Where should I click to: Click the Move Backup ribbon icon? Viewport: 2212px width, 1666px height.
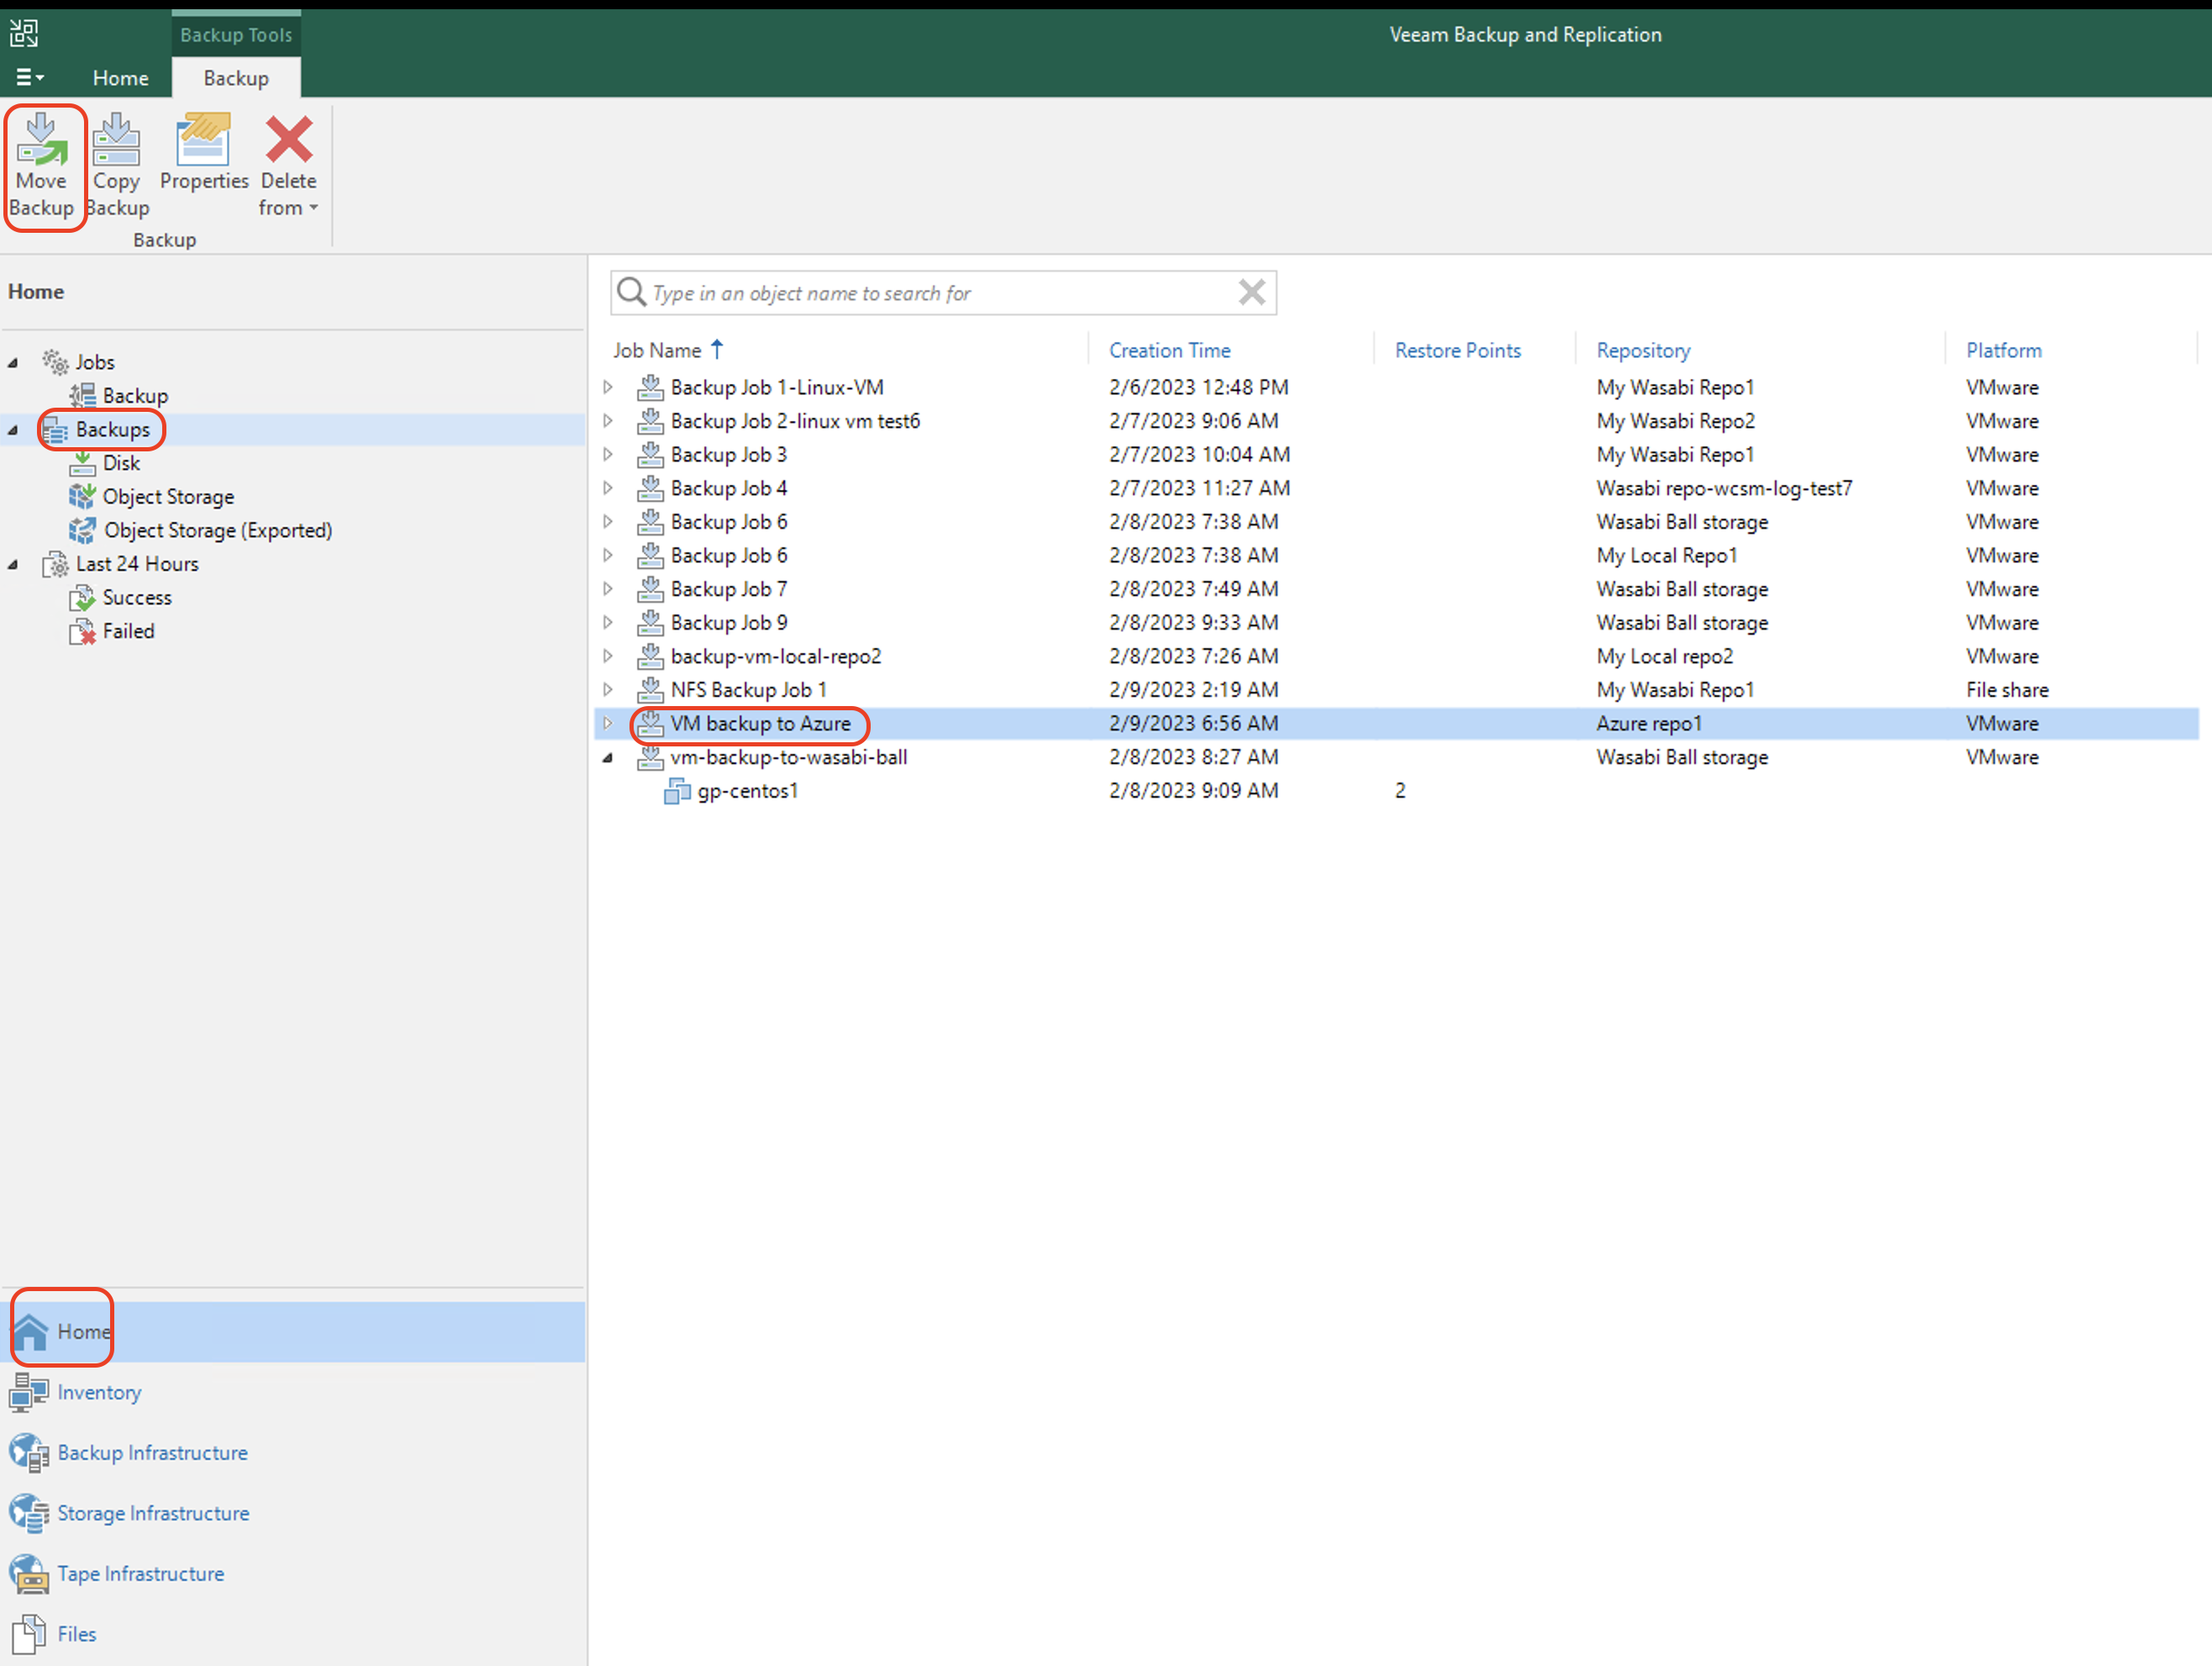[x=42, y=139]
